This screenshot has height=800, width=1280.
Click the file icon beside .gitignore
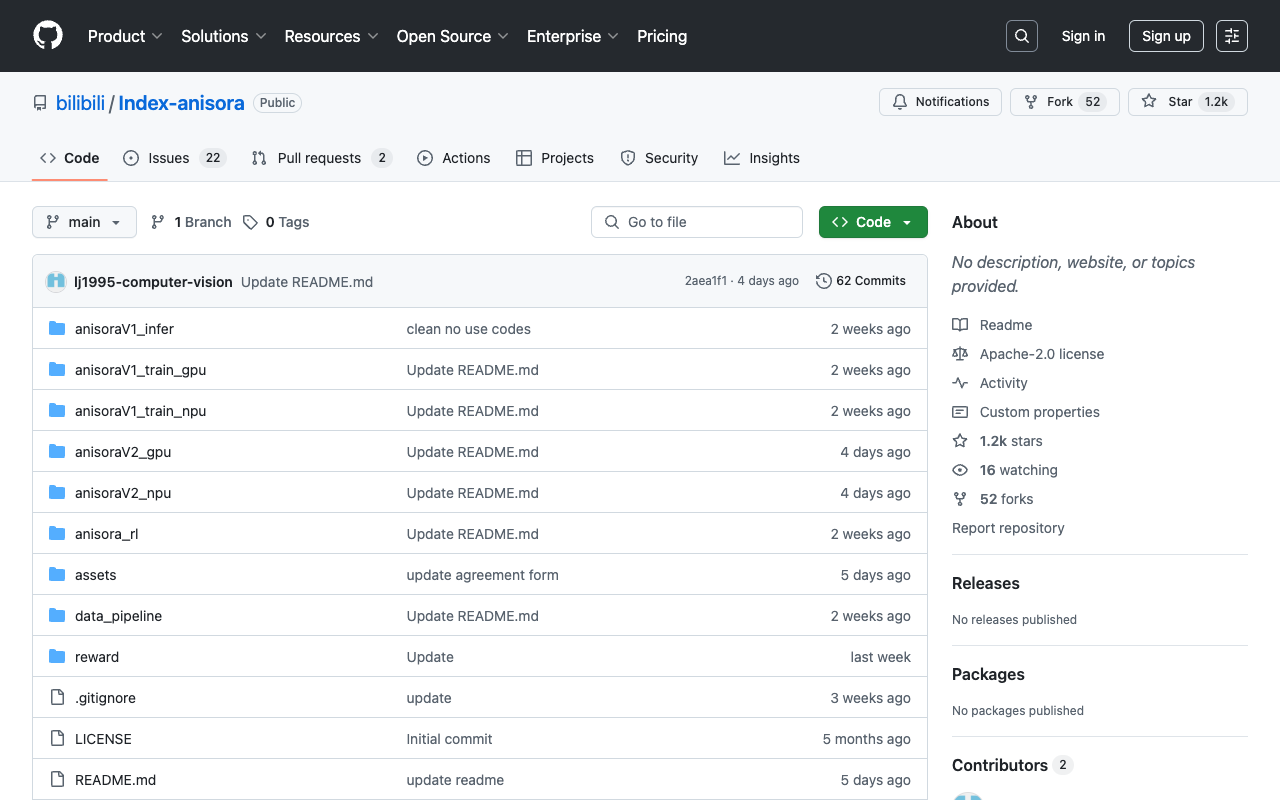[57, 698]
